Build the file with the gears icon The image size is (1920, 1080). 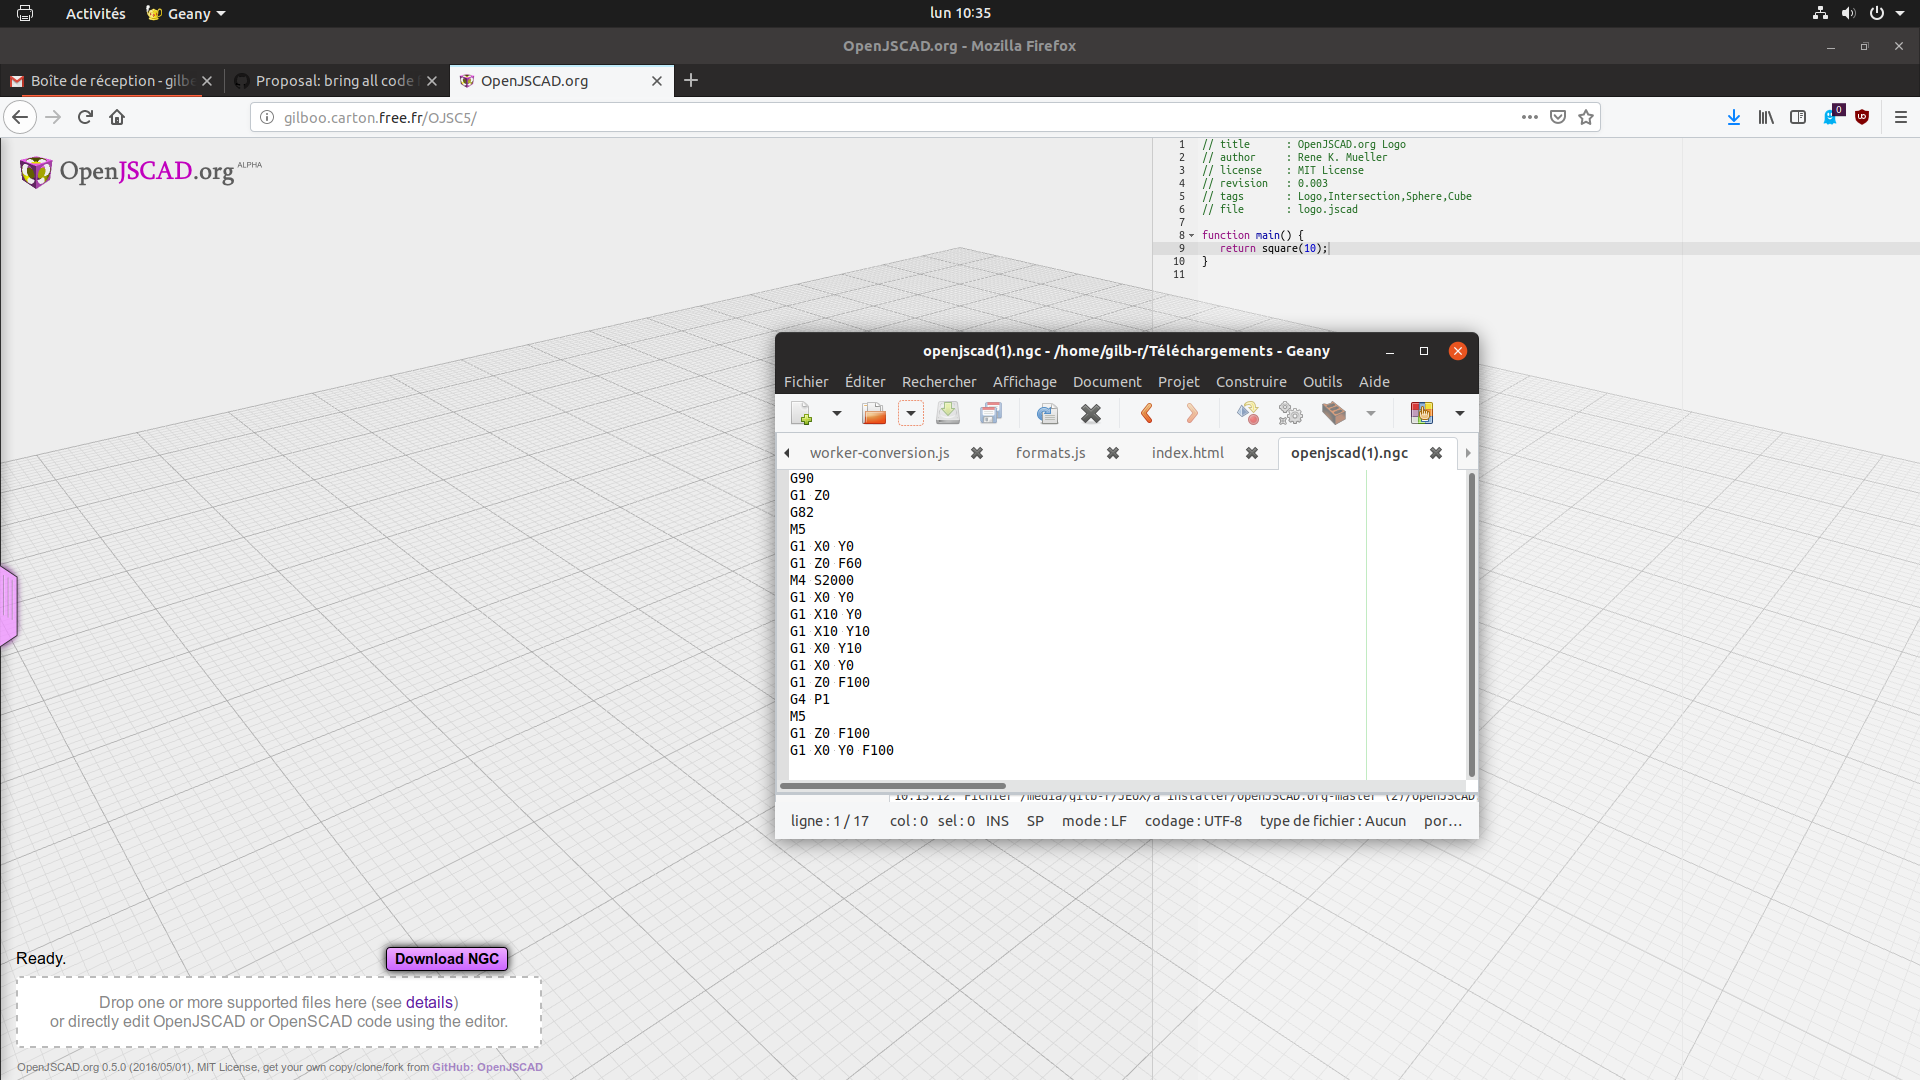1291,413
